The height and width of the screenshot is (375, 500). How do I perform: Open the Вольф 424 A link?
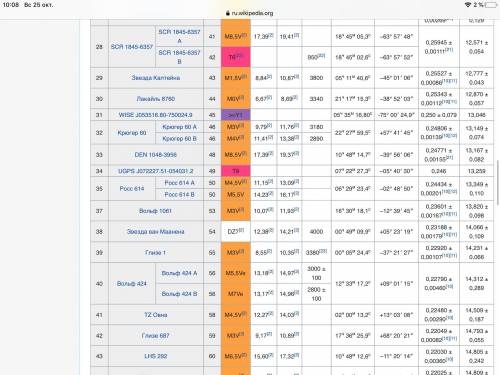coord(179,273)
